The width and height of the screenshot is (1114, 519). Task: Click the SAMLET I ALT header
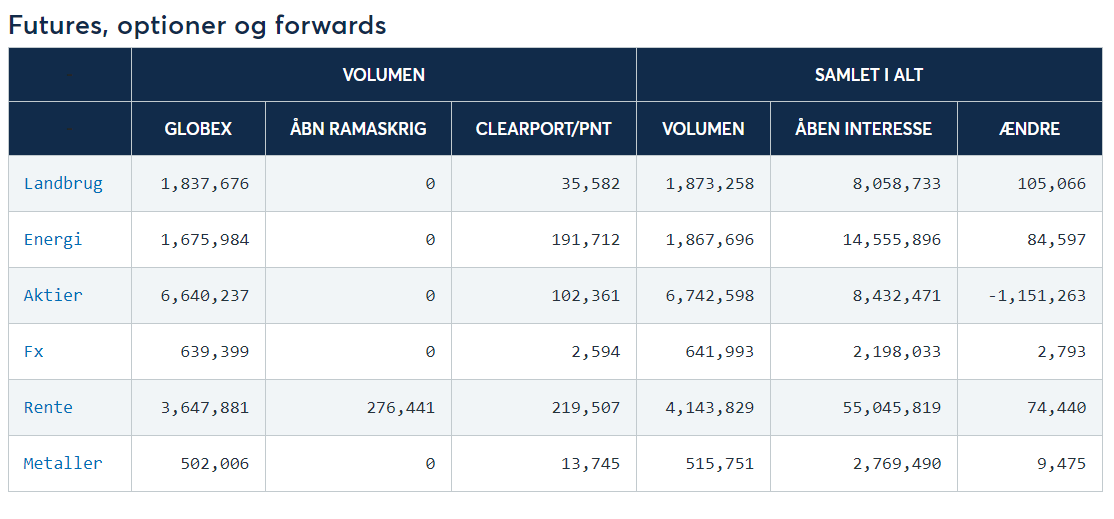869,75
